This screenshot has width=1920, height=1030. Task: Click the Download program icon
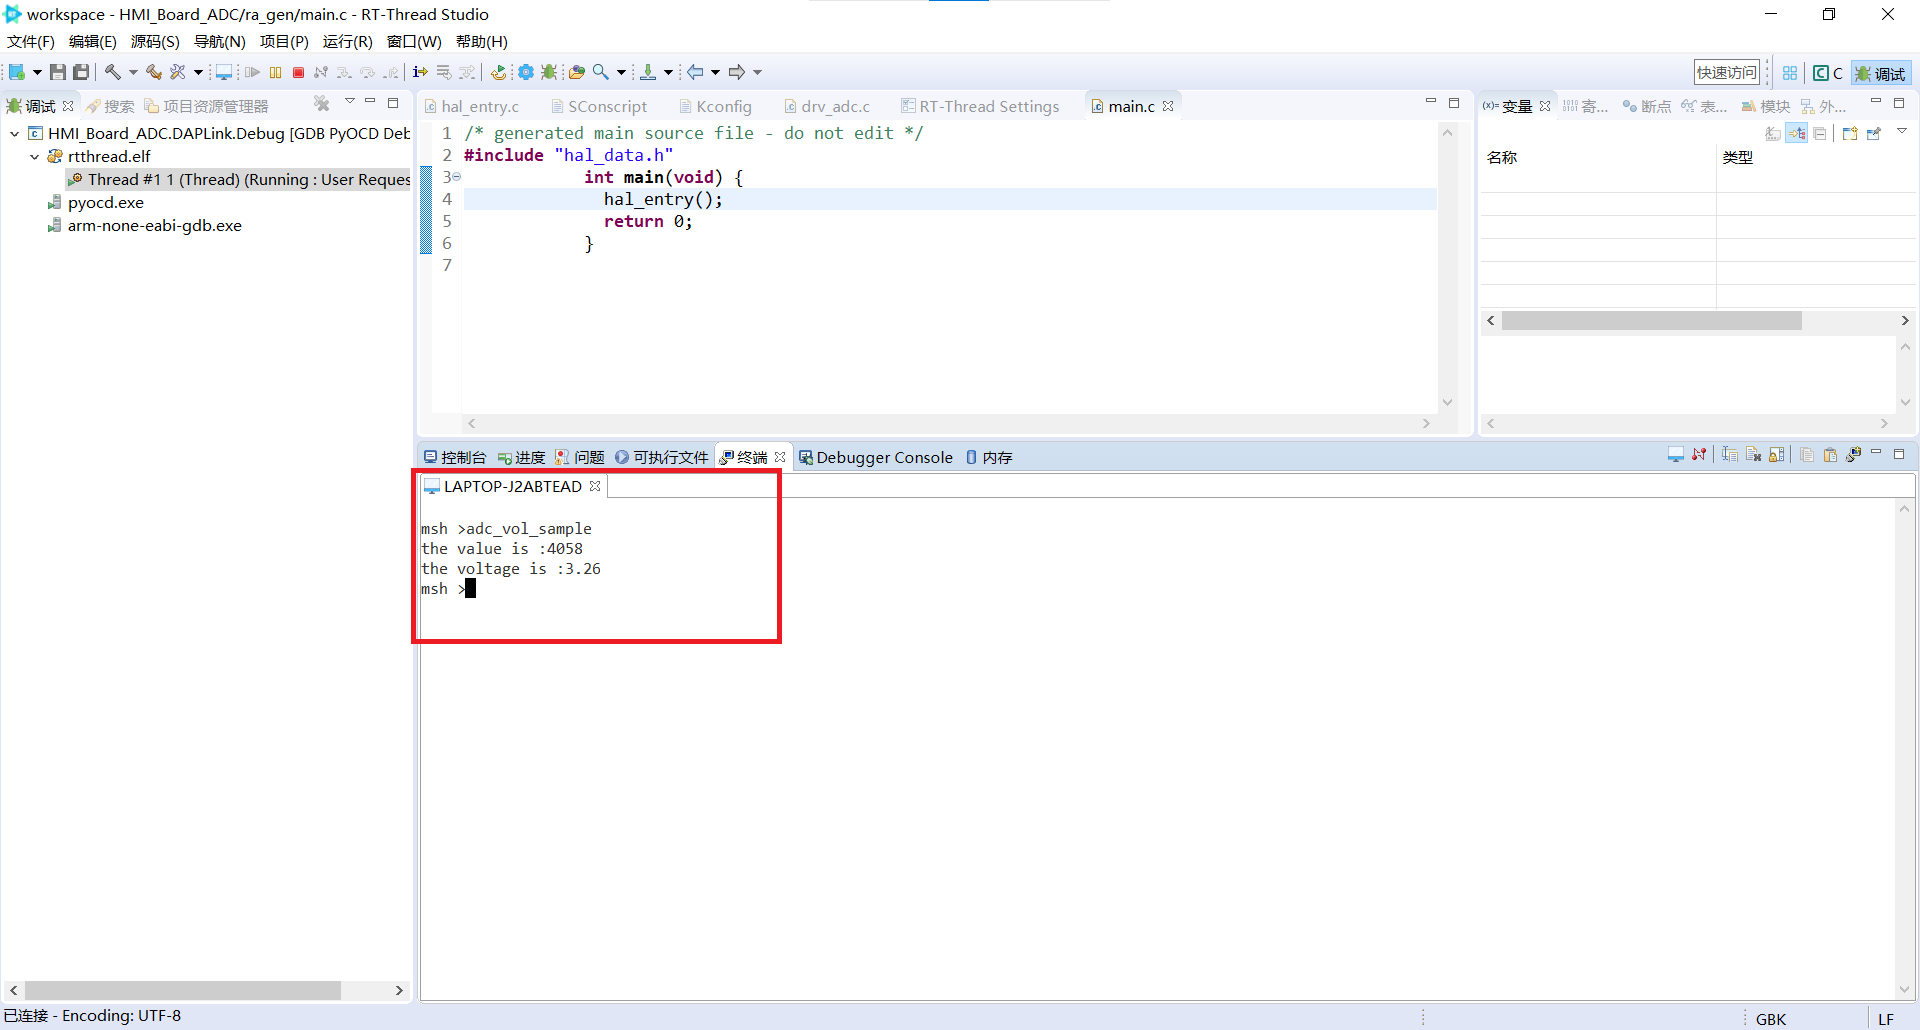point(648,72)
